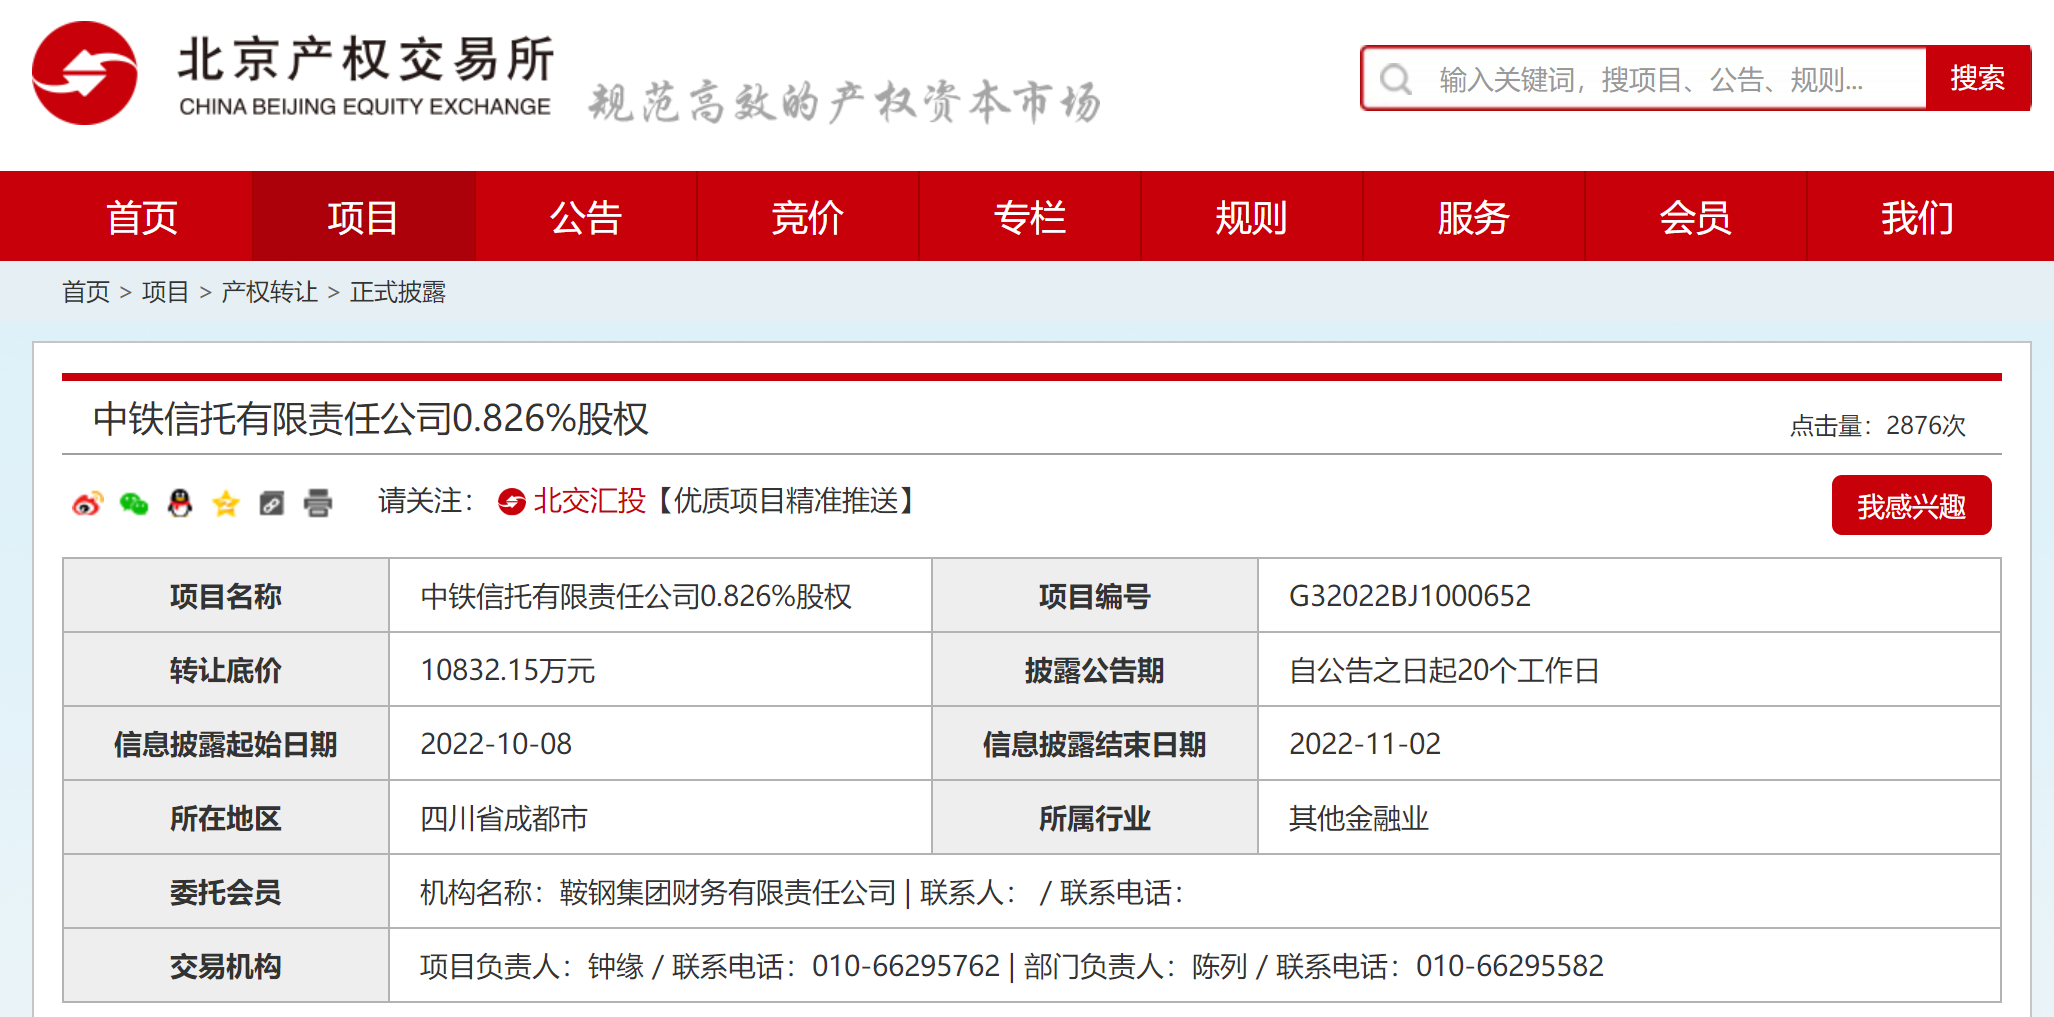2054x1017 pixels.
Task: Share the project to Weibo
Action: [88, 503]
